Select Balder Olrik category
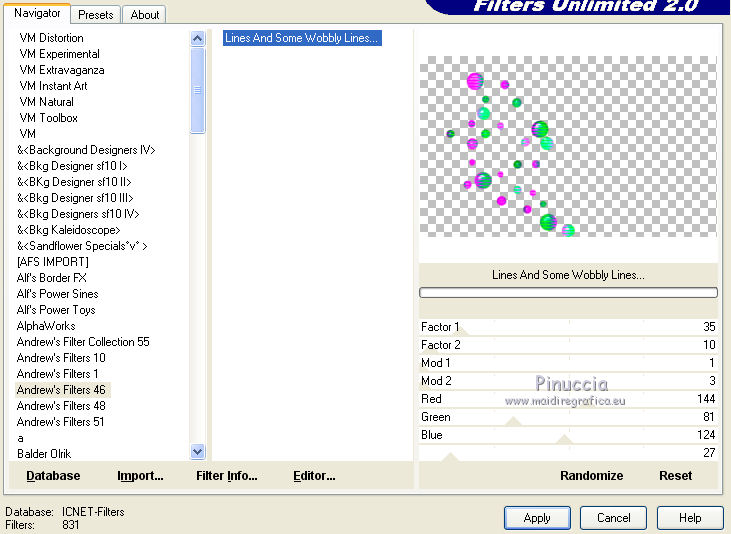The width and height of the screenshot is (731, 534). pyautogui.click(x=44, y=454)
